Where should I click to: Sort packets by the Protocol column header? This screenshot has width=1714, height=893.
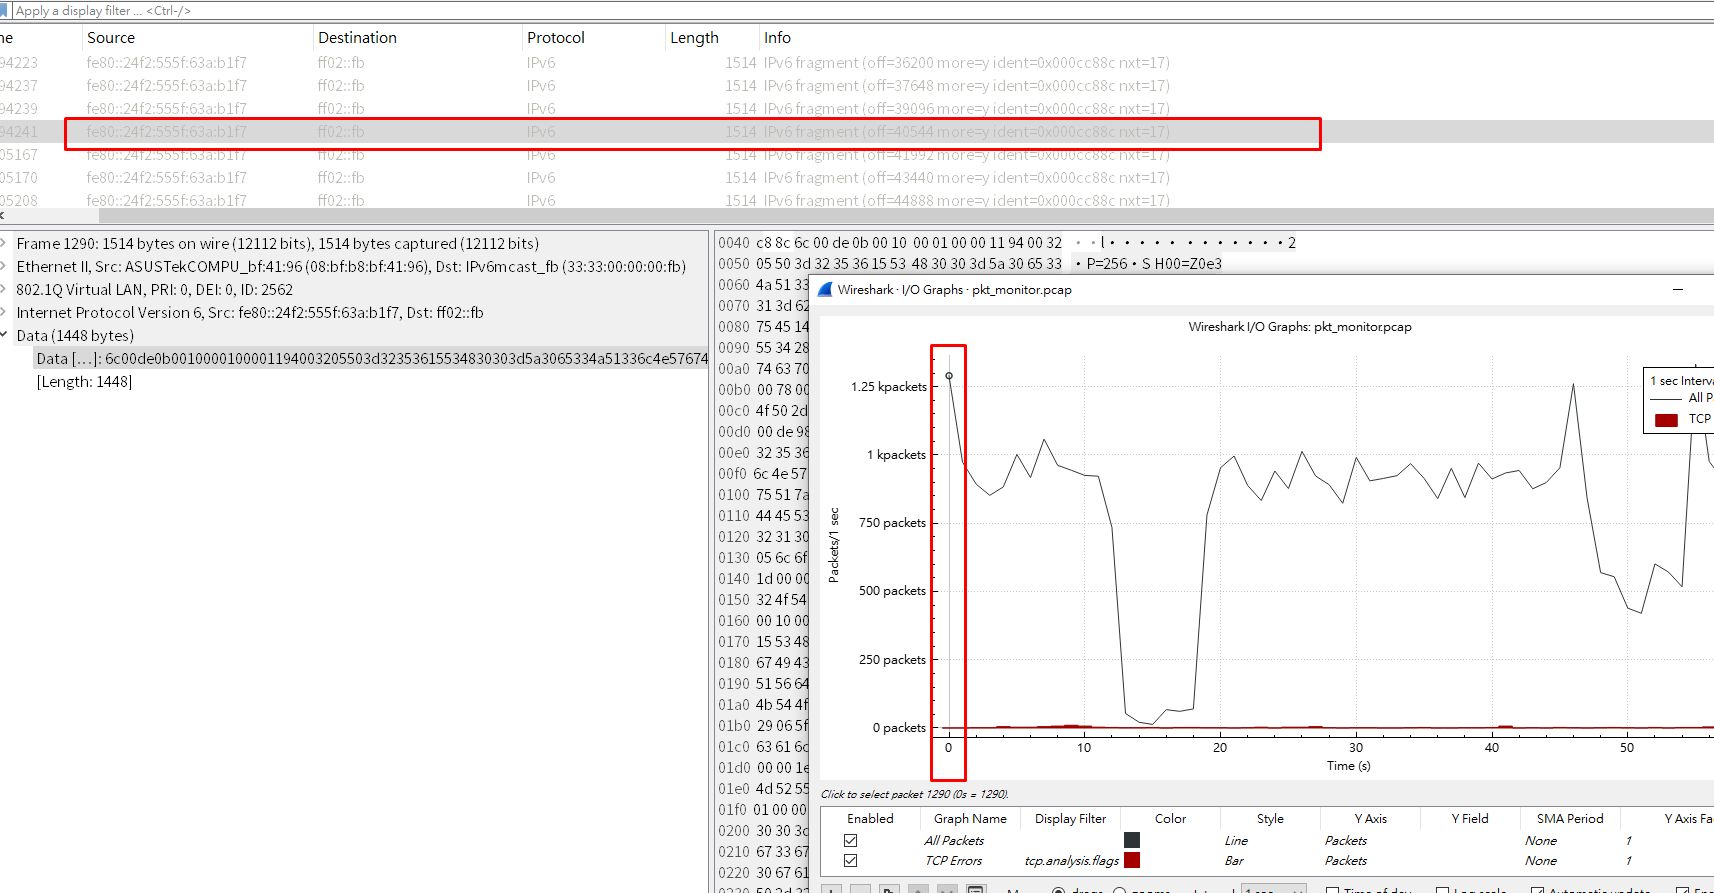click(555, 38)
